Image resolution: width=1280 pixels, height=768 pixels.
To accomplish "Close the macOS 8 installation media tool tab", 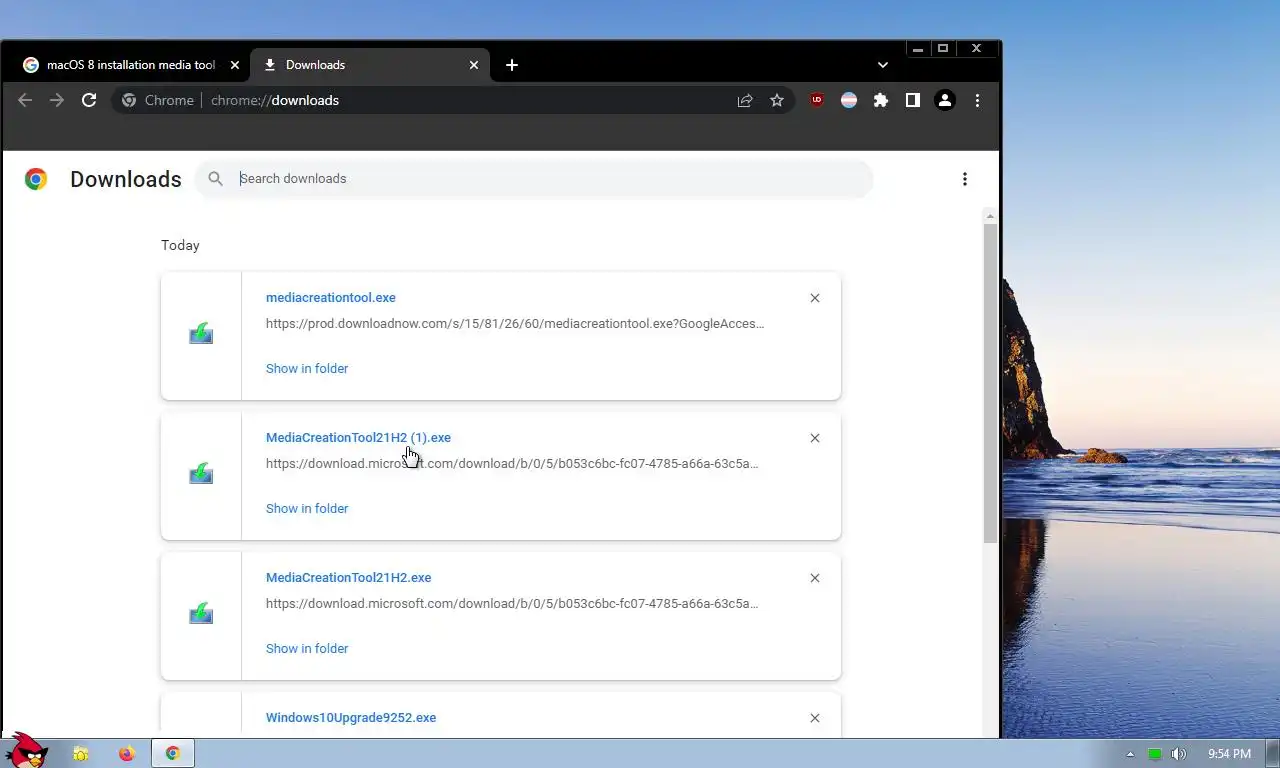I will pyautogui.click(x=235, y=65).
